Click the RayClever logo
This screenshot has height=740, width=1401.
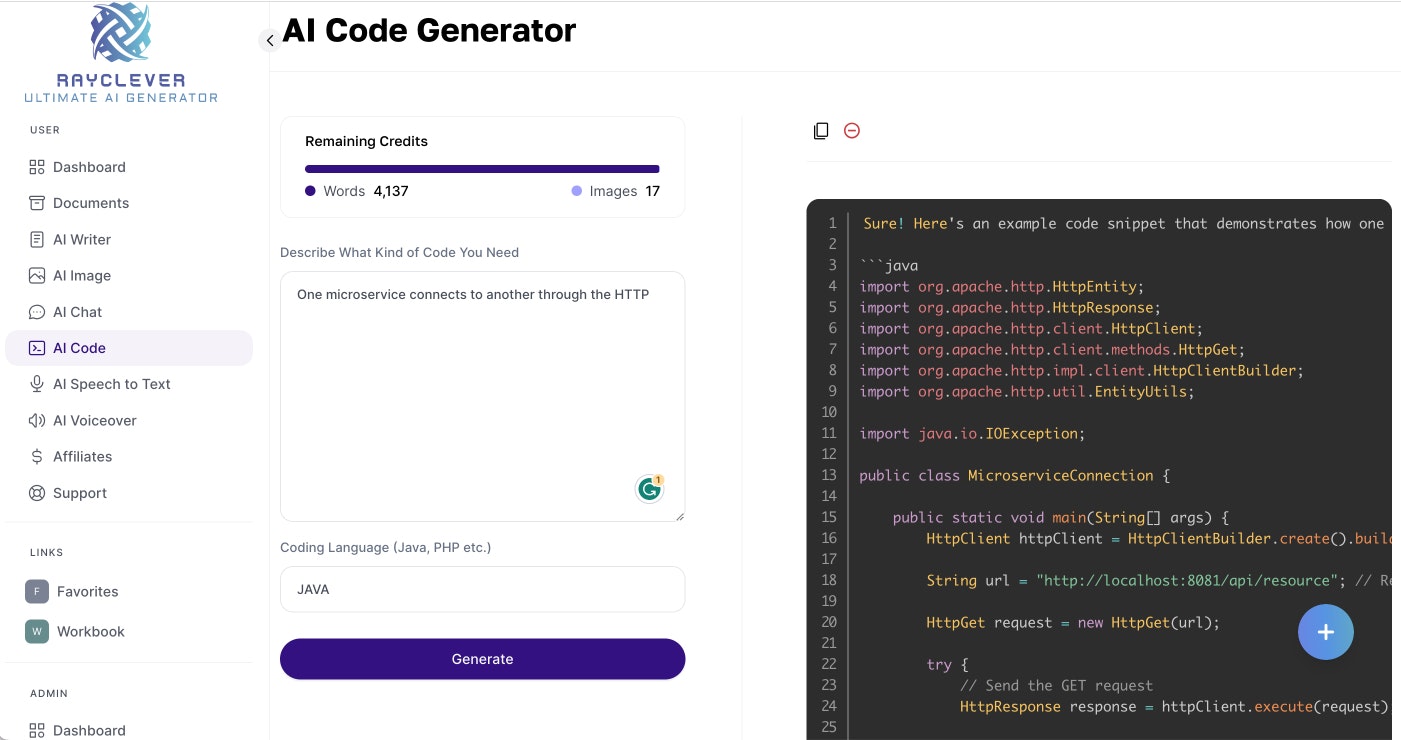pos(121,53)
